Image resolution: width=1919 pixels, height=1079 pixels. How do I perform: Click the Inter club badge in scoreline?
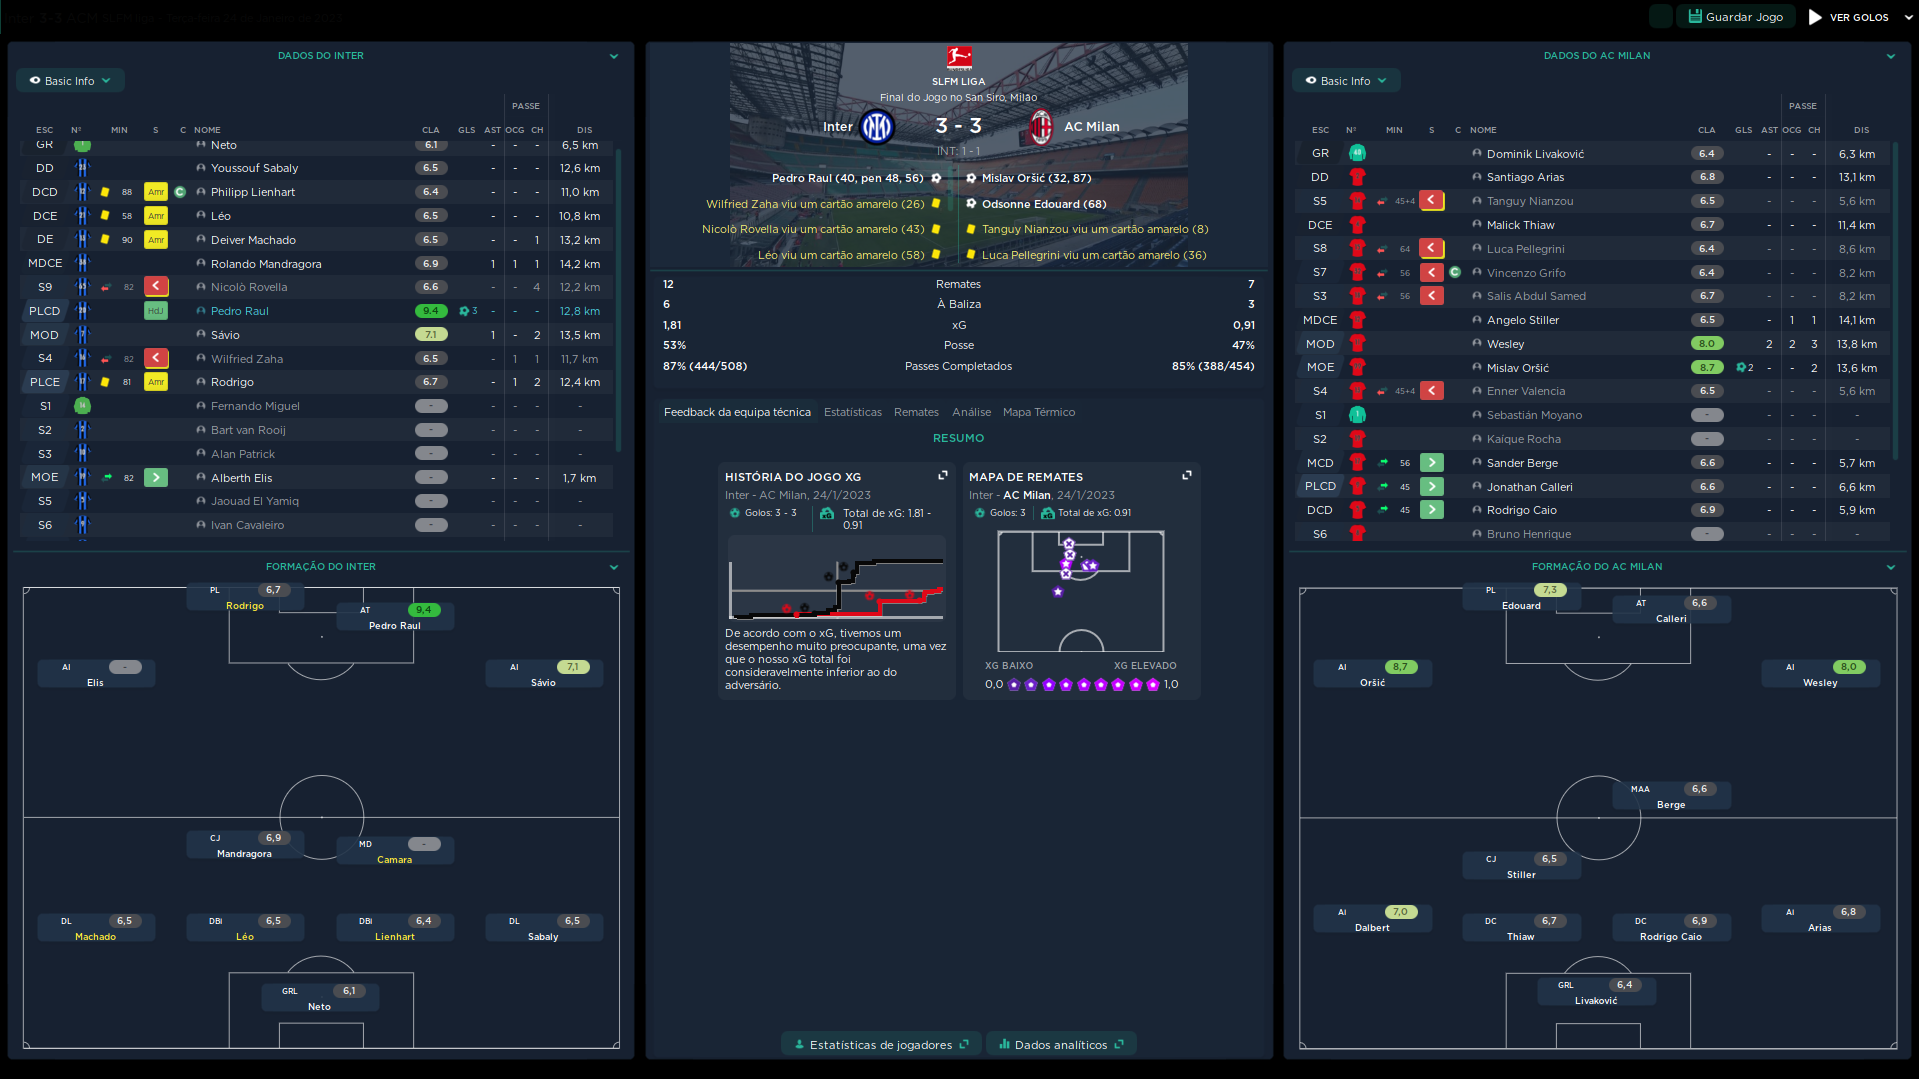[877, 127]
